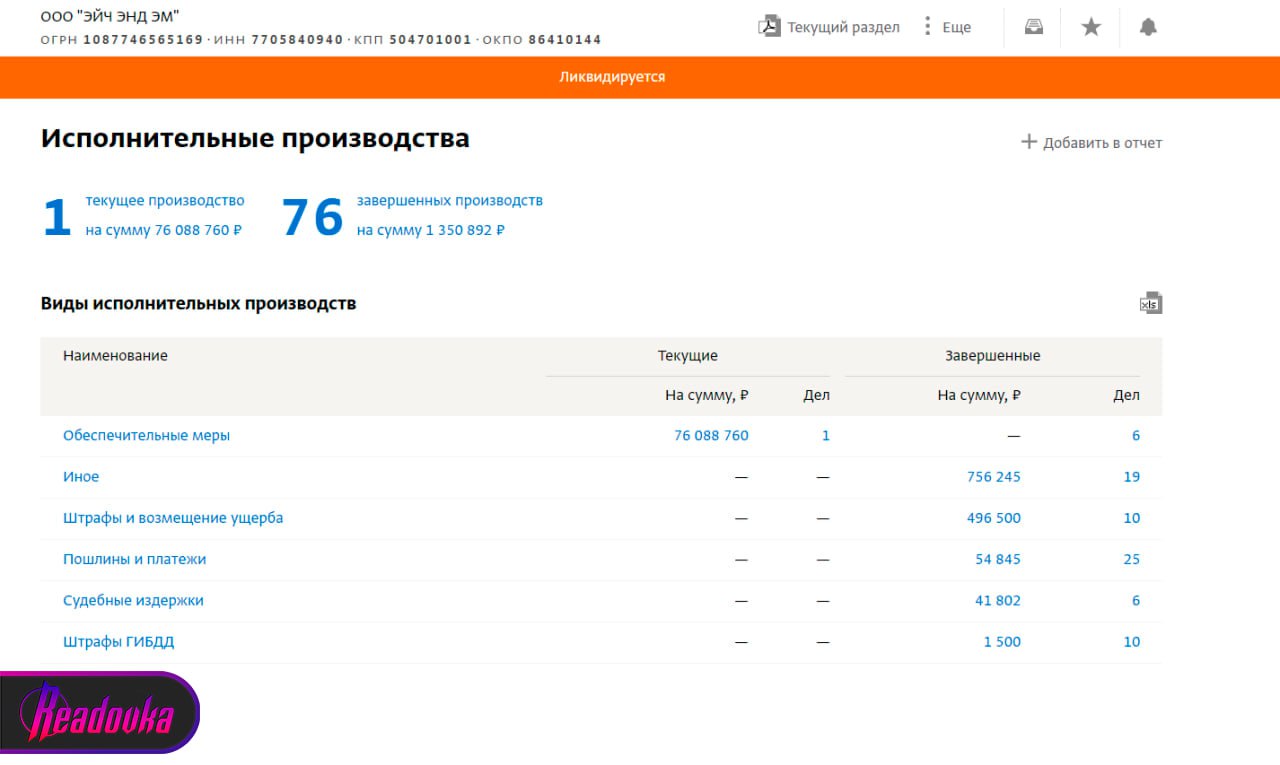
Task: Click the завершенных производств summary link
Action: tap(449, 201)
